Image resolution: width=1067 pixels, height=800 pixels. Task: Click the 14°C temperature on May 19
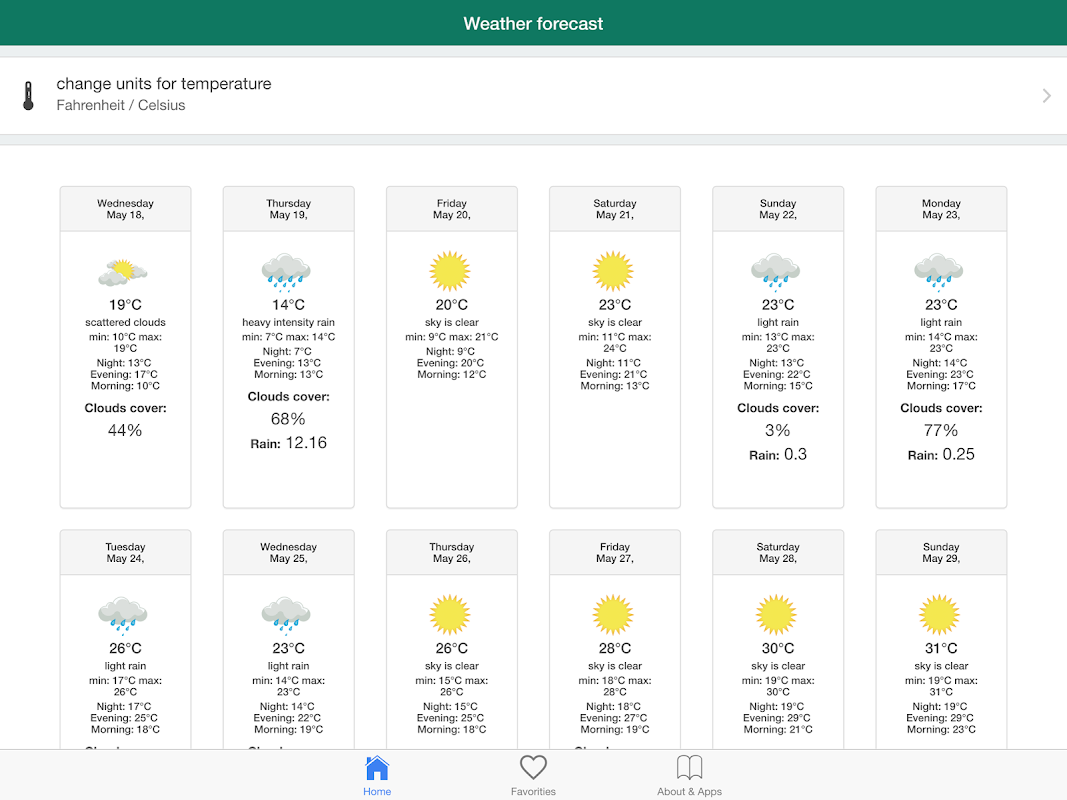pyautogui.click(x=289, y=305)
